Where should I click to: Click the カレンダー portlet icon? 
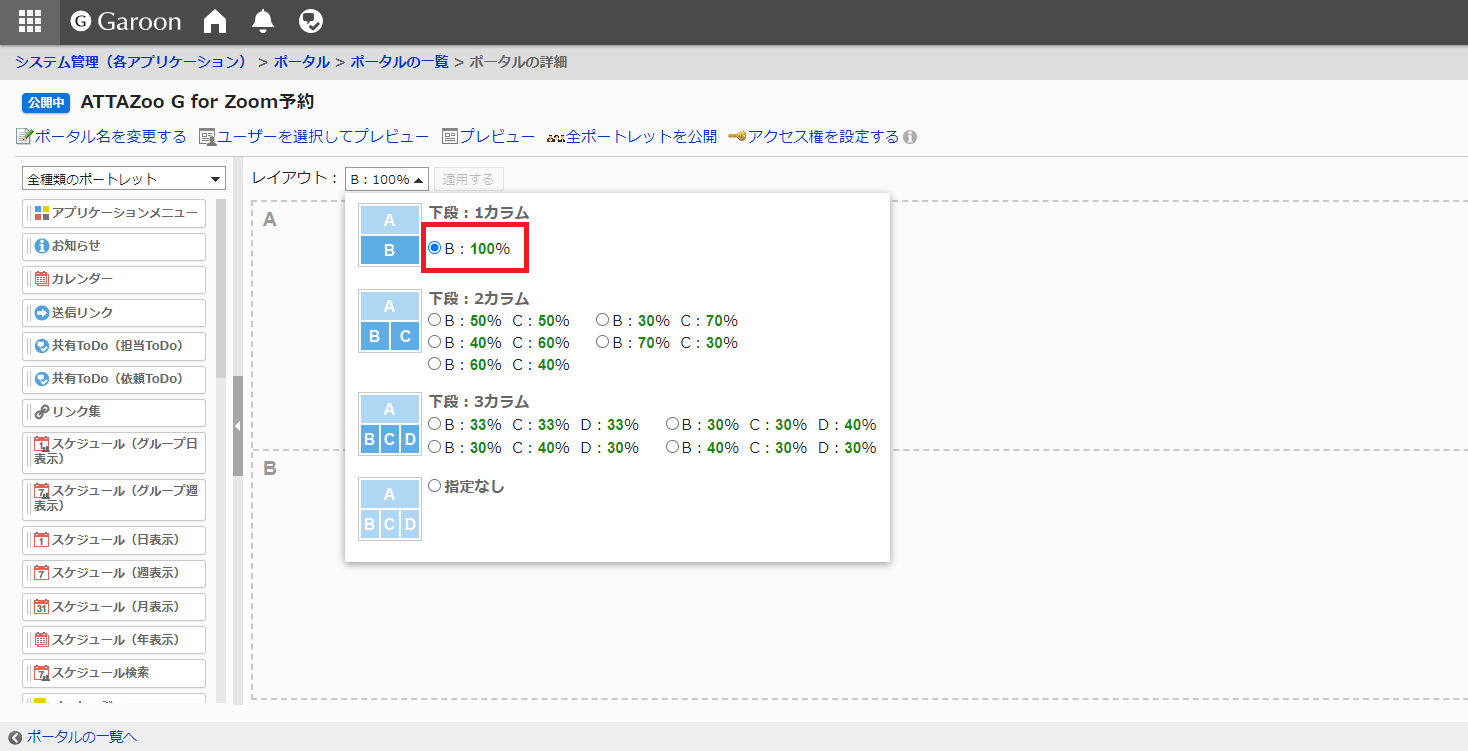click(x=42, y=279)
